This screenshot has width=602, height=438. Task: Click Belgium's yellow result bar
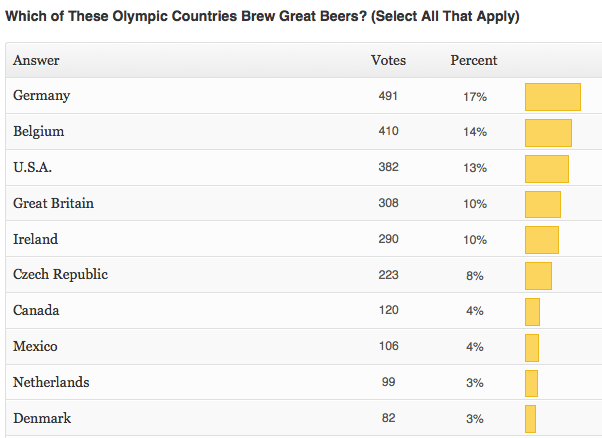(548, 133)
